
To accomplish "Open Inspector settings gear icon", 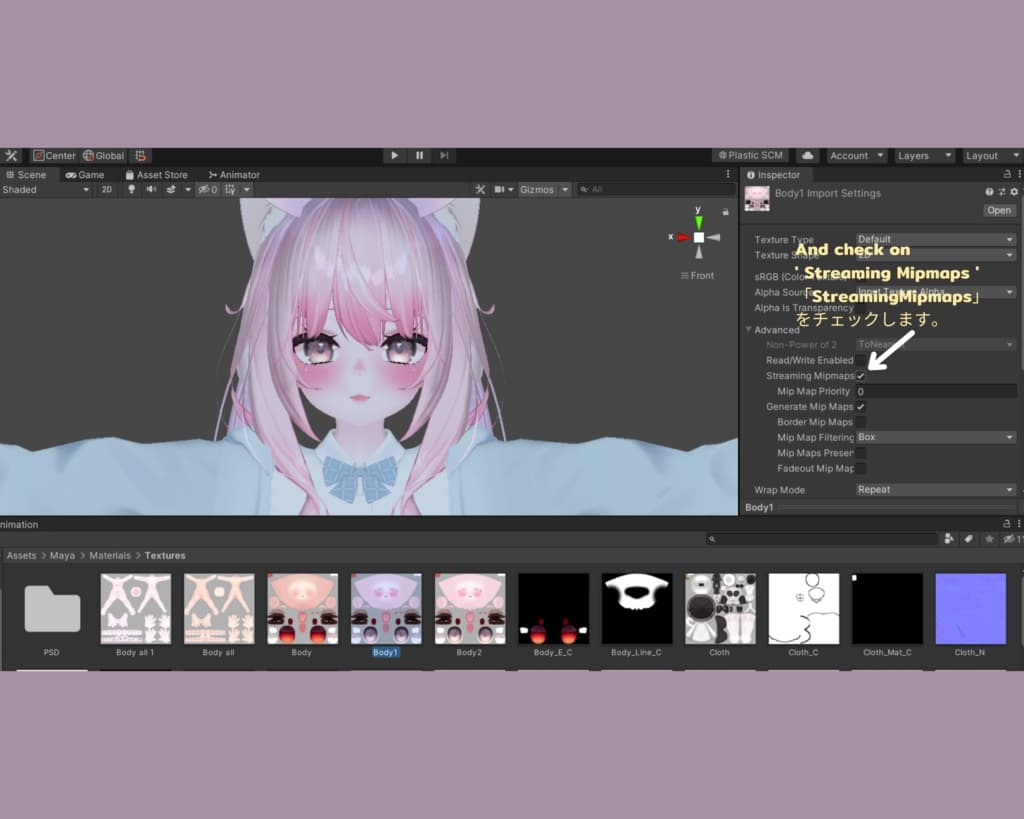I will [x=1014, y=192].
